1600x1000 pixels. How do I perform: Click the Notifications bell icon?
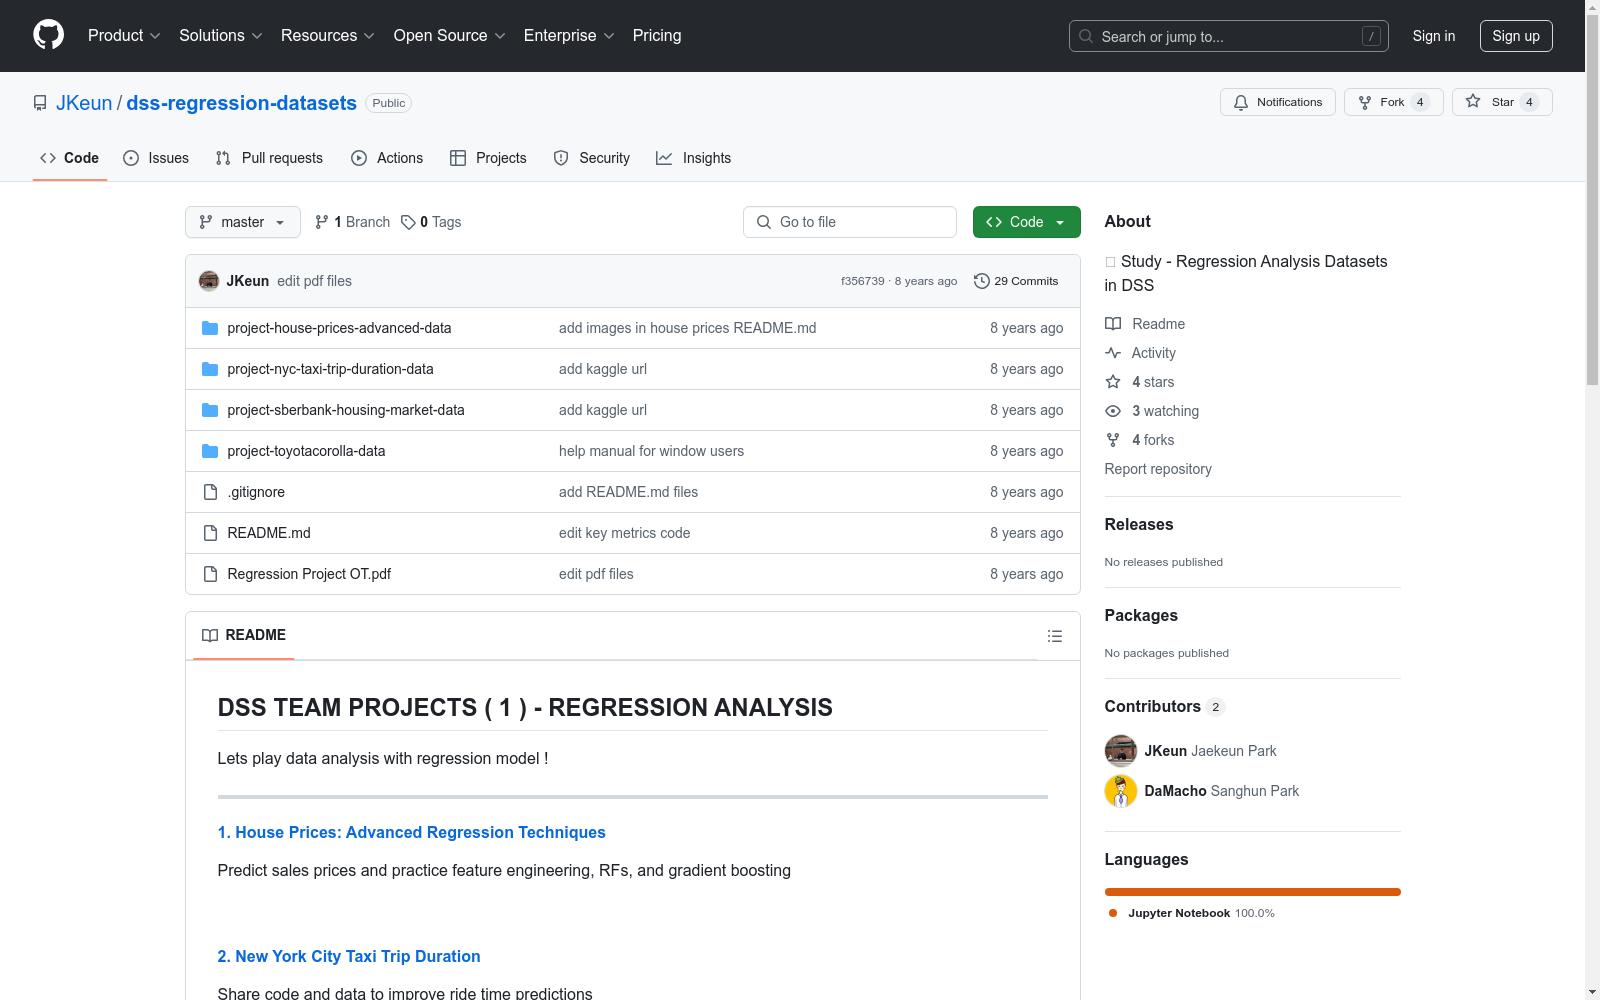(1241, 102)
